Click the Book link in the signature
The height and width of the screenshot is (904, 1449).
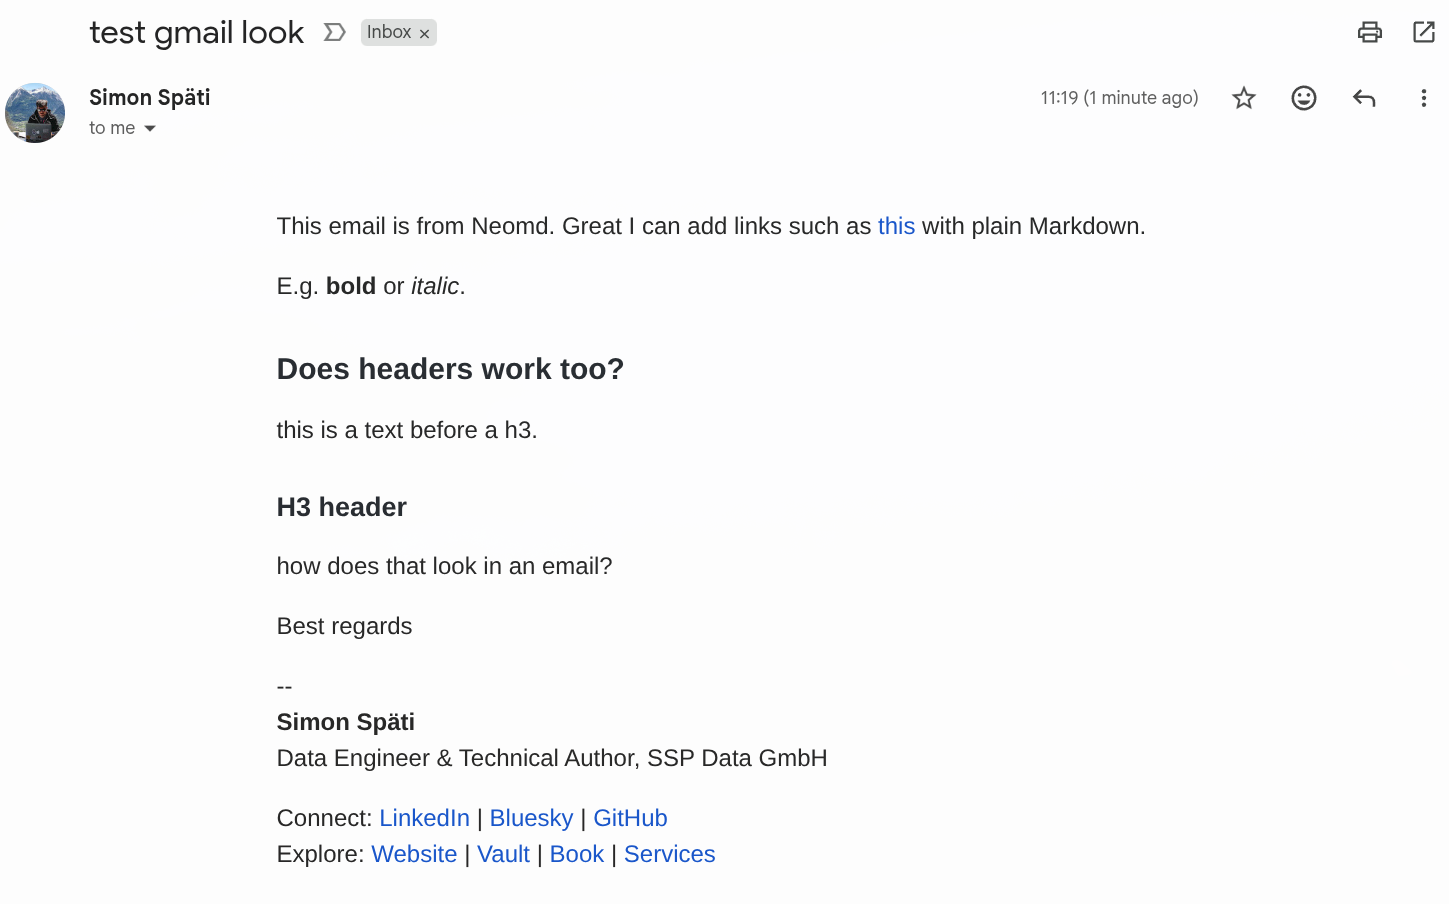(576, 854)
